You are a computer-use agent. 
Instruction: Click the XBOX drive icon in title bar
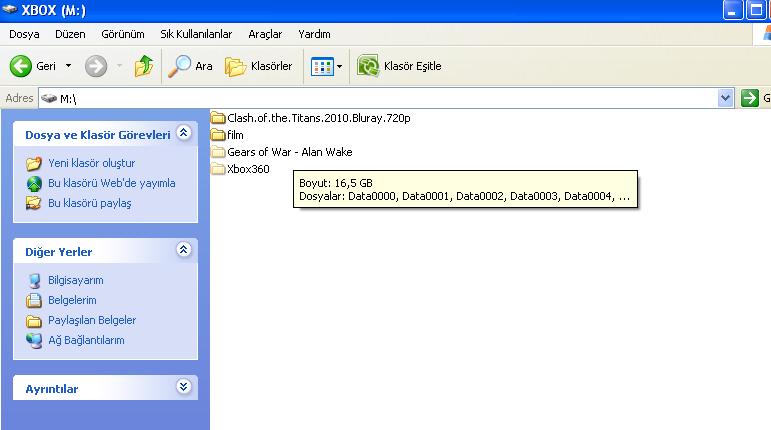pos(9,10)
